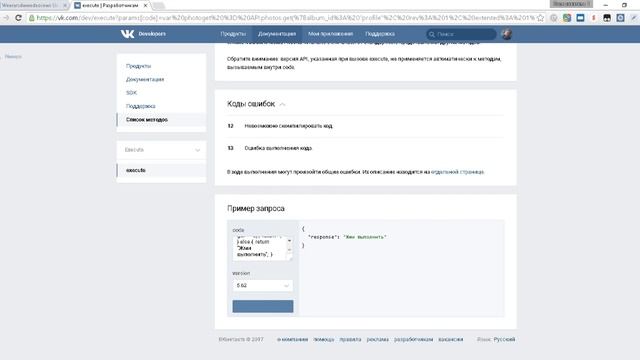Click the green padlock in the address bar

(x=31, y=18)
